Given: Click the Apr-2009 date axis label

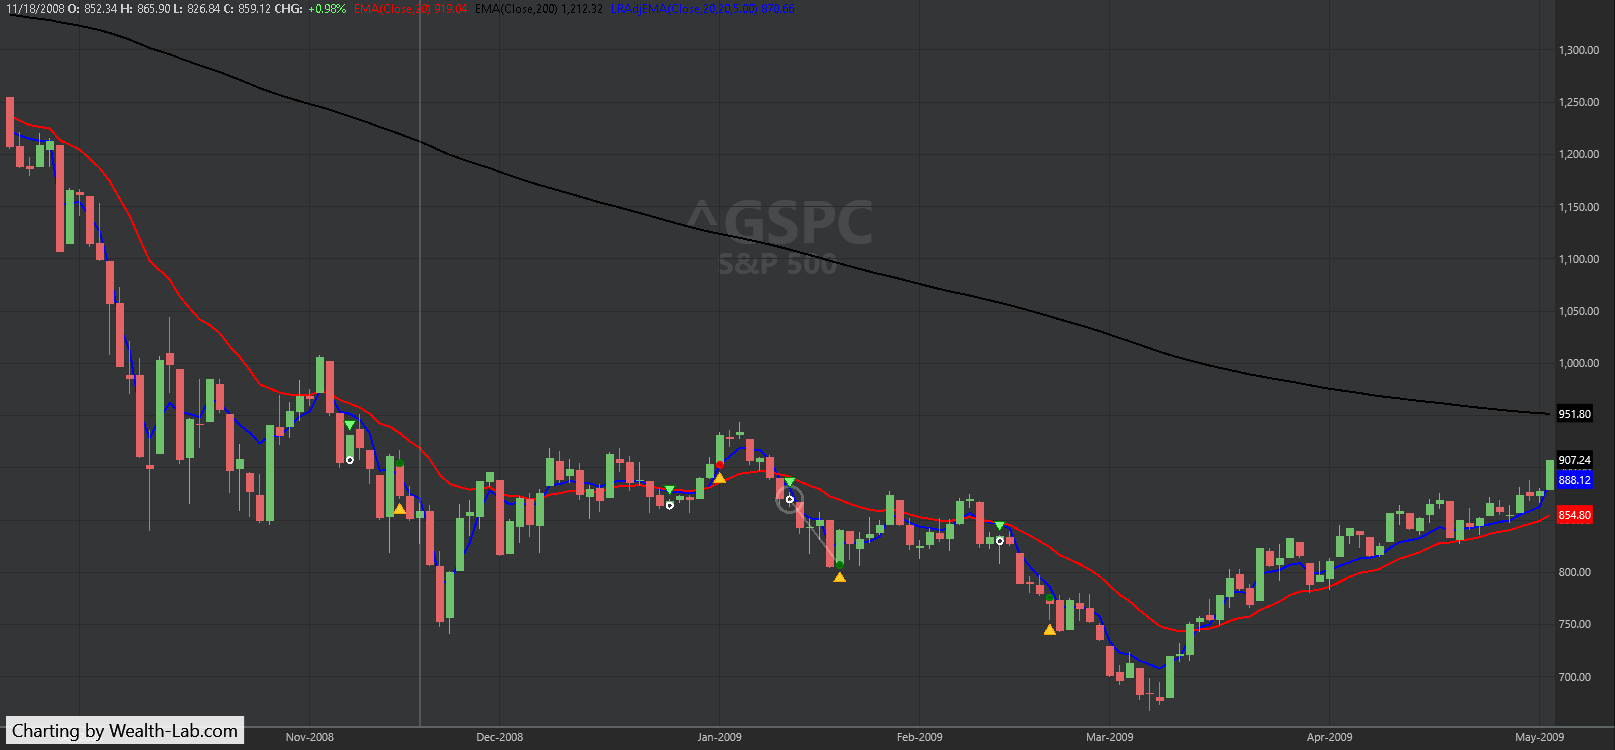Looking at the screenshot, I should click(x=1330, y=737).
